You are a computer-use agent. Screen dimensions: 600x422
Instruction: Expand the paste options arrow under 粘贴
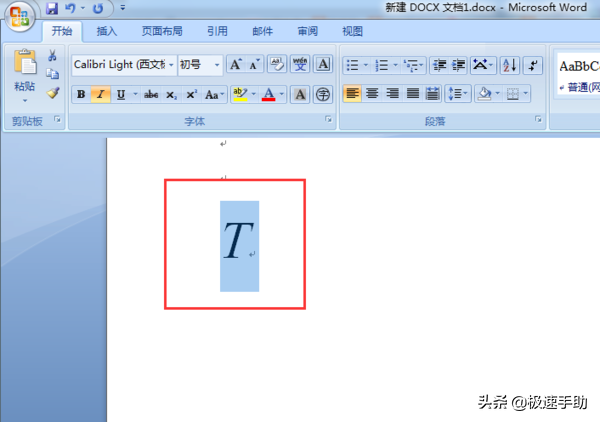coord(25,101)
